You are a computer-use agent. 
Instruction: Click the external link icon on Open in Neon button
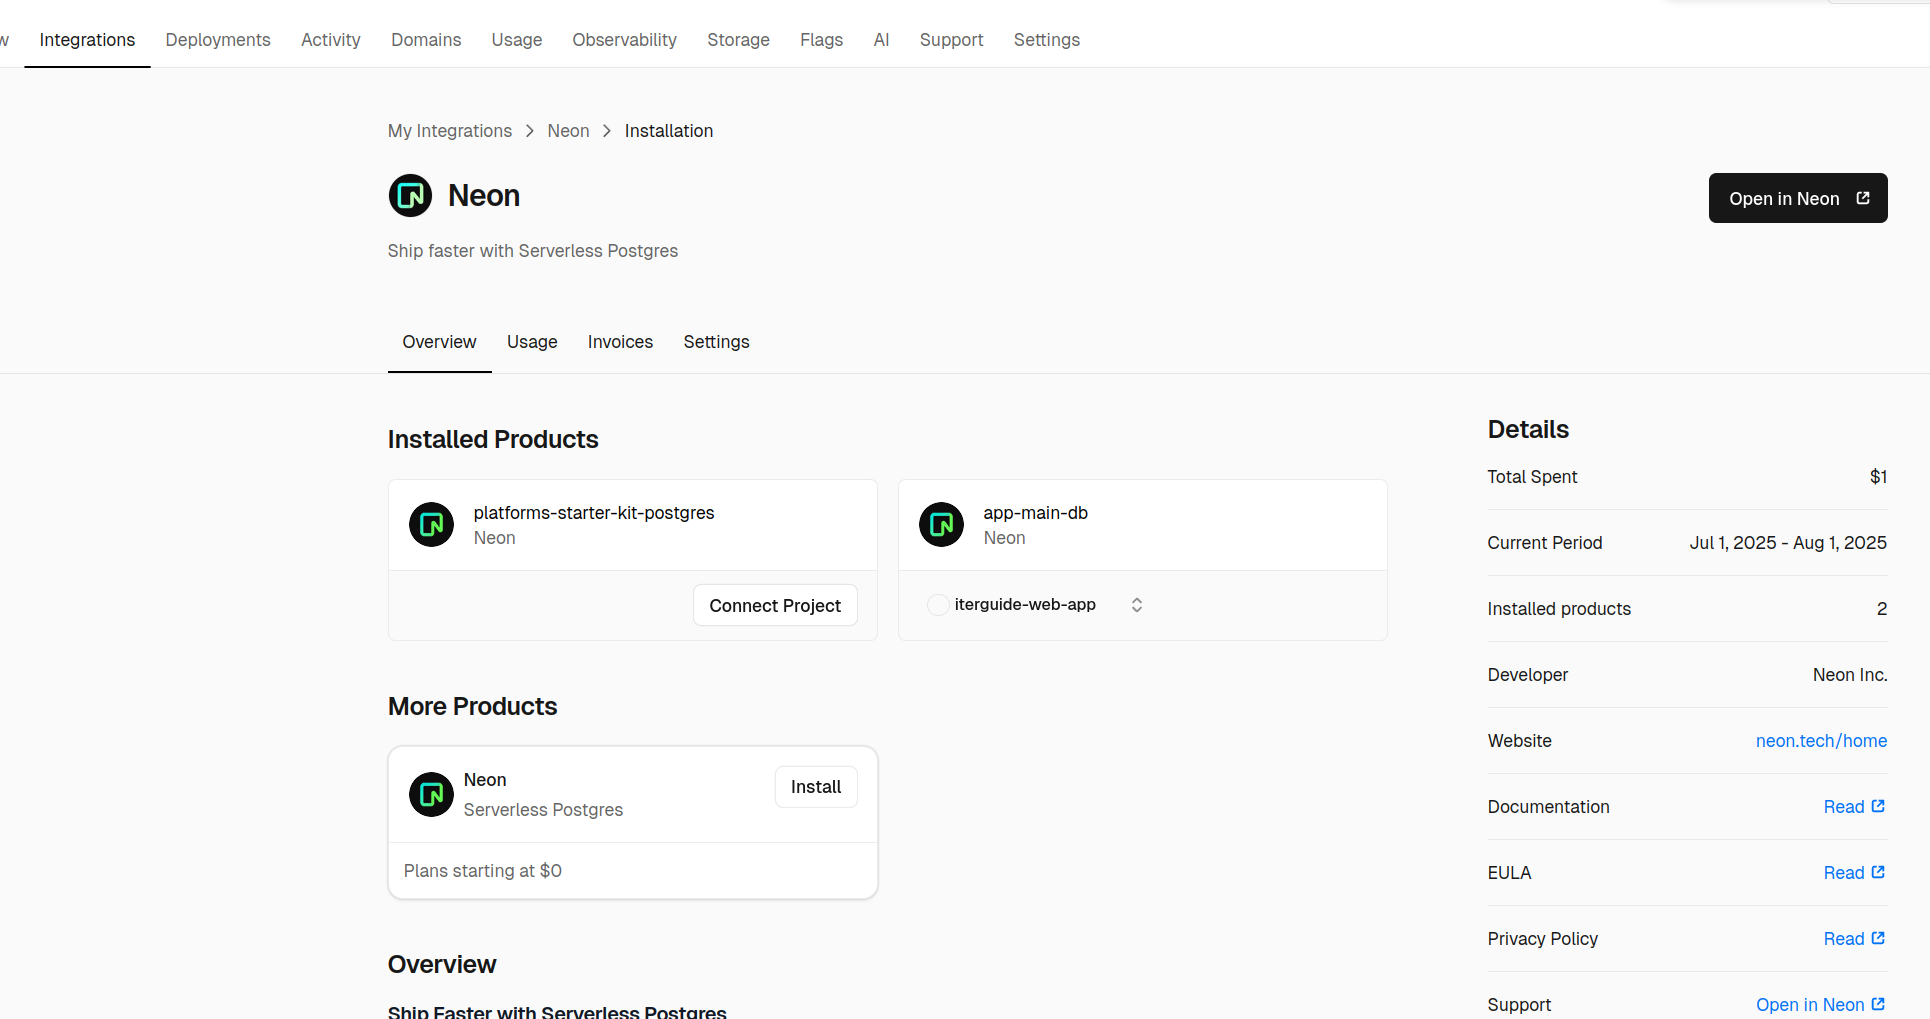(1863, 198)
